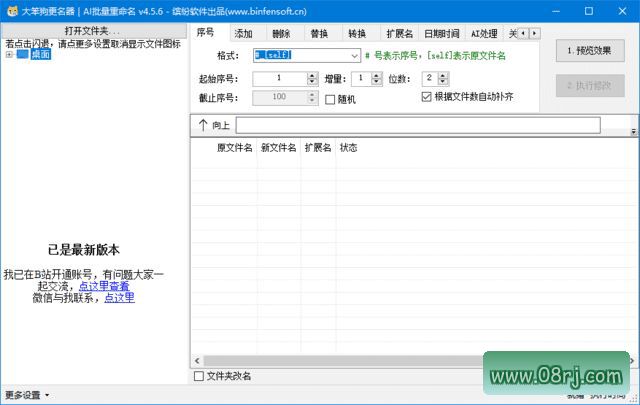
Task: Increase the 位数 value
Action: coord(443,76)
